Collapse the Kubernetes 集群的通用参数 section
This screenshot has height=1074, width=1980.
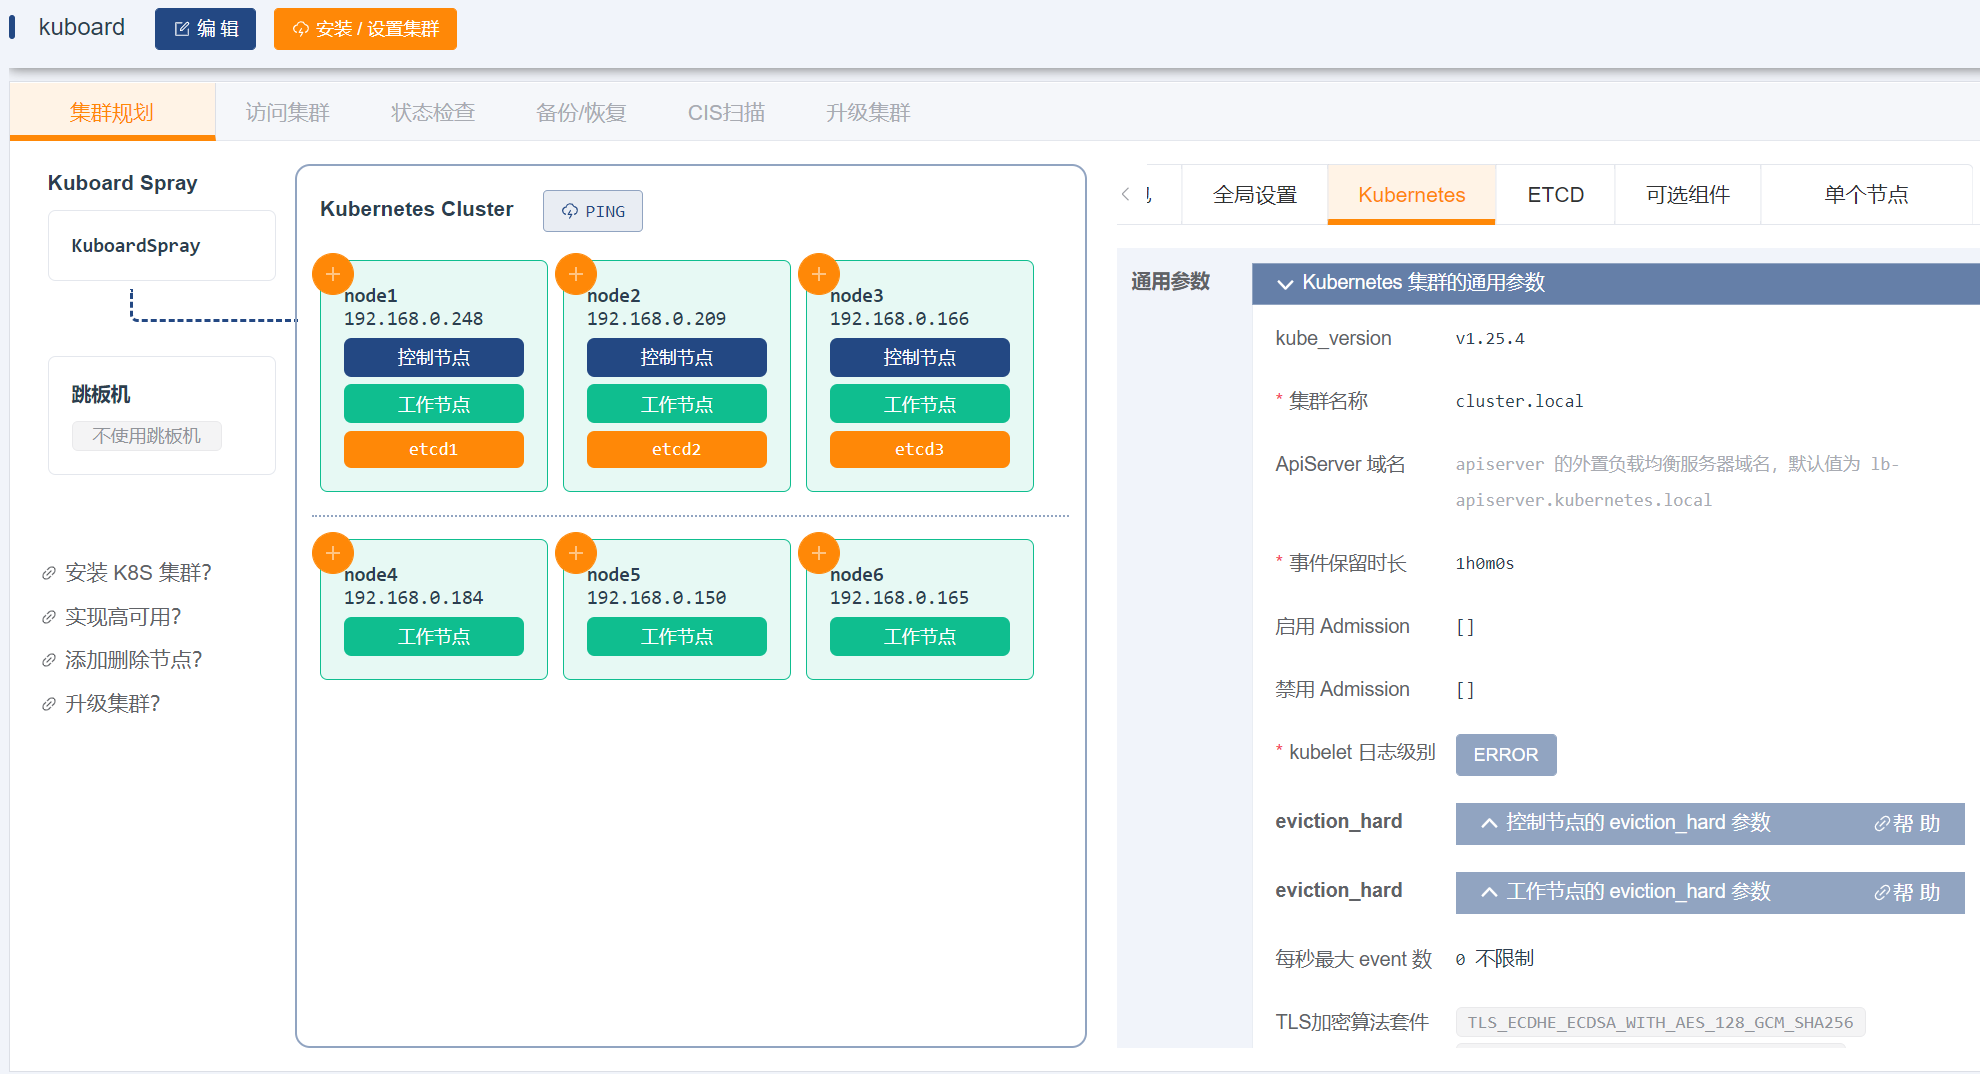pos(1285,284)
